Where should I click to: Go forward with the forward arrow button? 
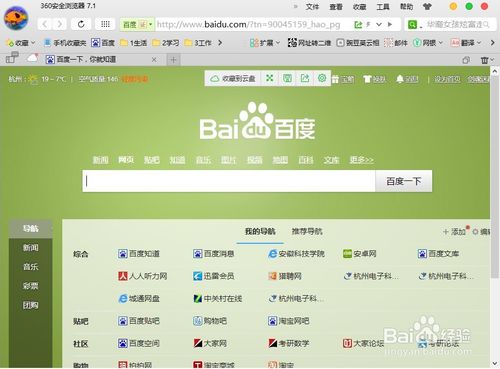(x=60, y=24)
